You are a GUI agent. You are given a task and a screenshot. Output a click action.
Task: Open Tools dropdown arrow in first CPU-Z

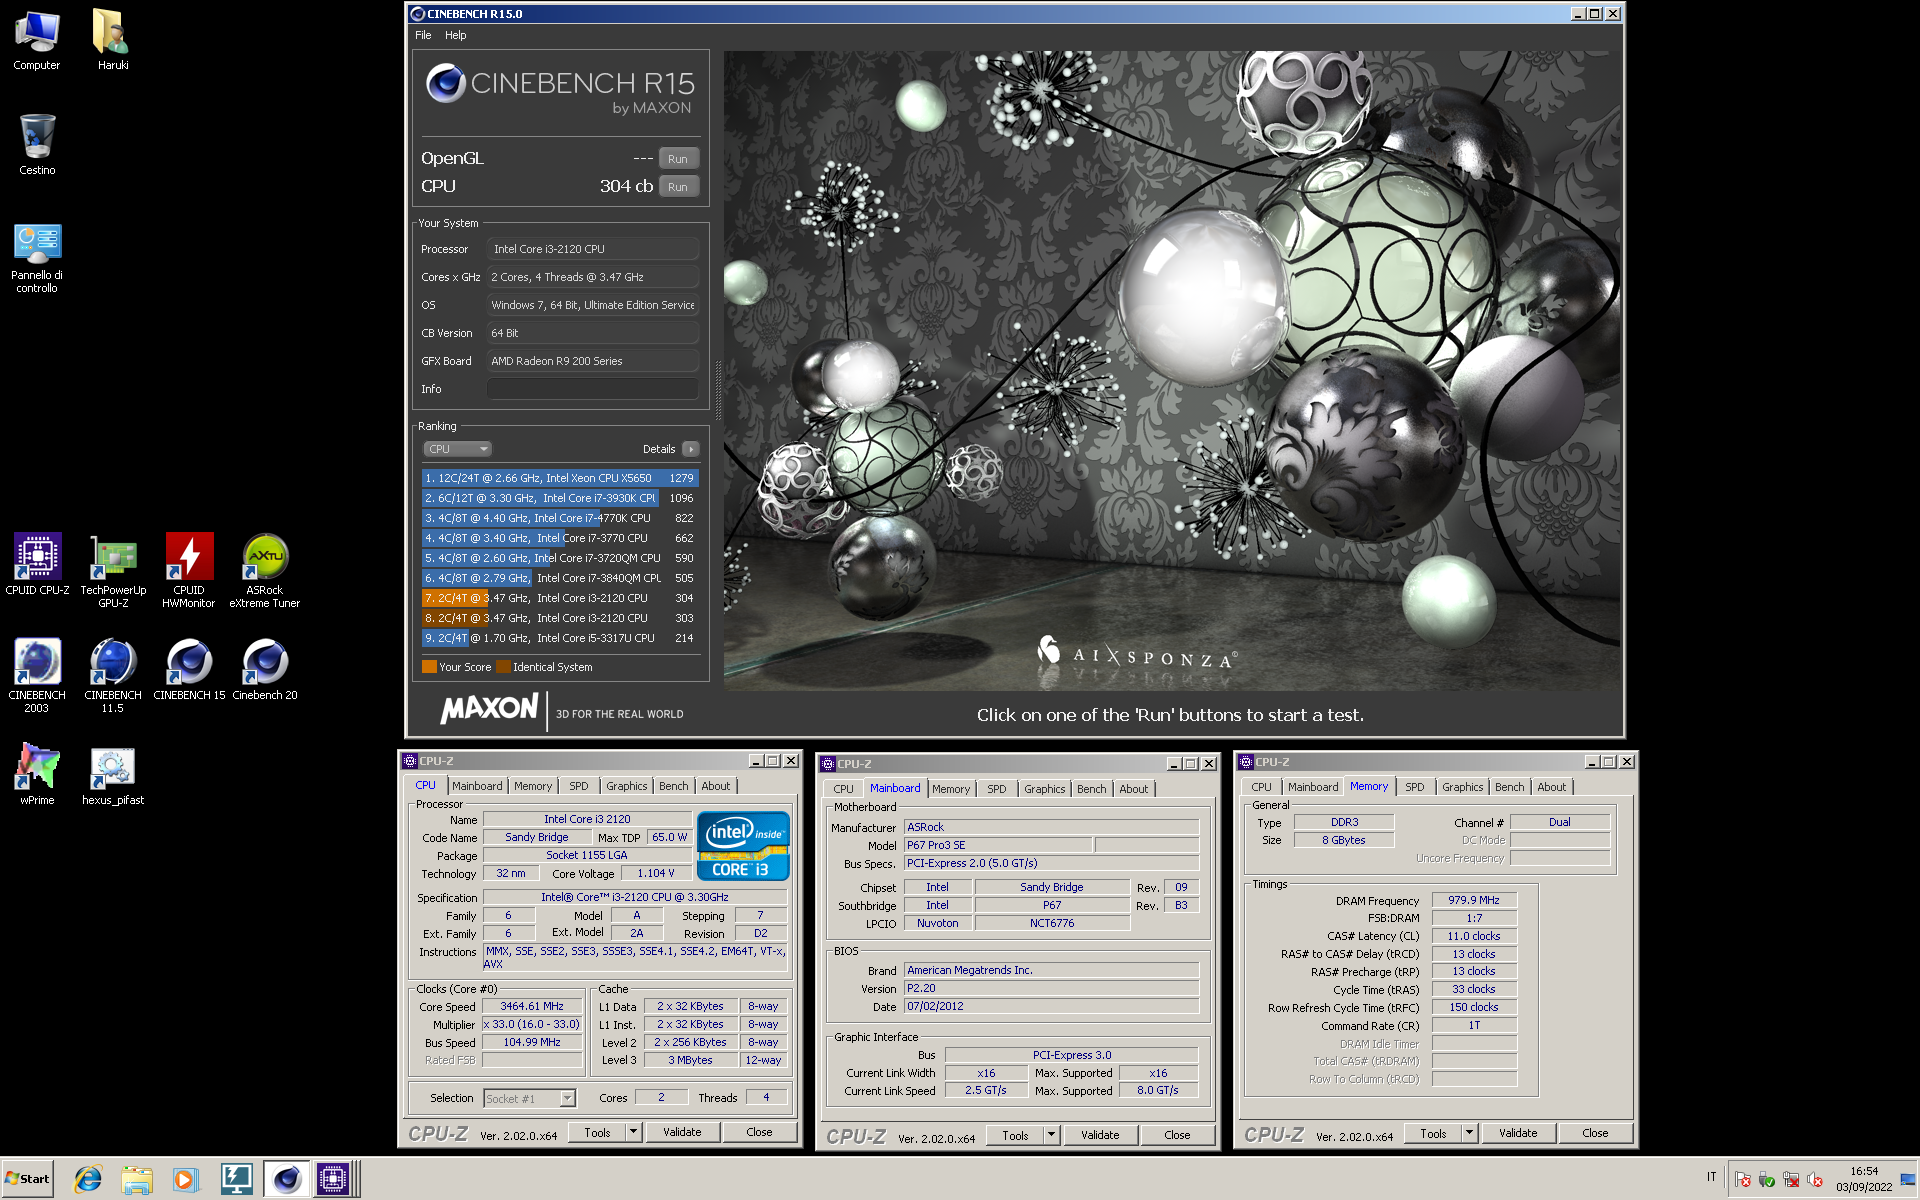click(x=633, y=1132)
